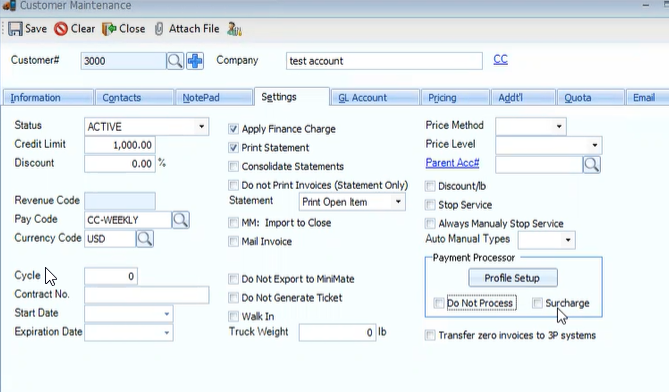Click the Company name field

pyautogui.click(x=384, y=61)
